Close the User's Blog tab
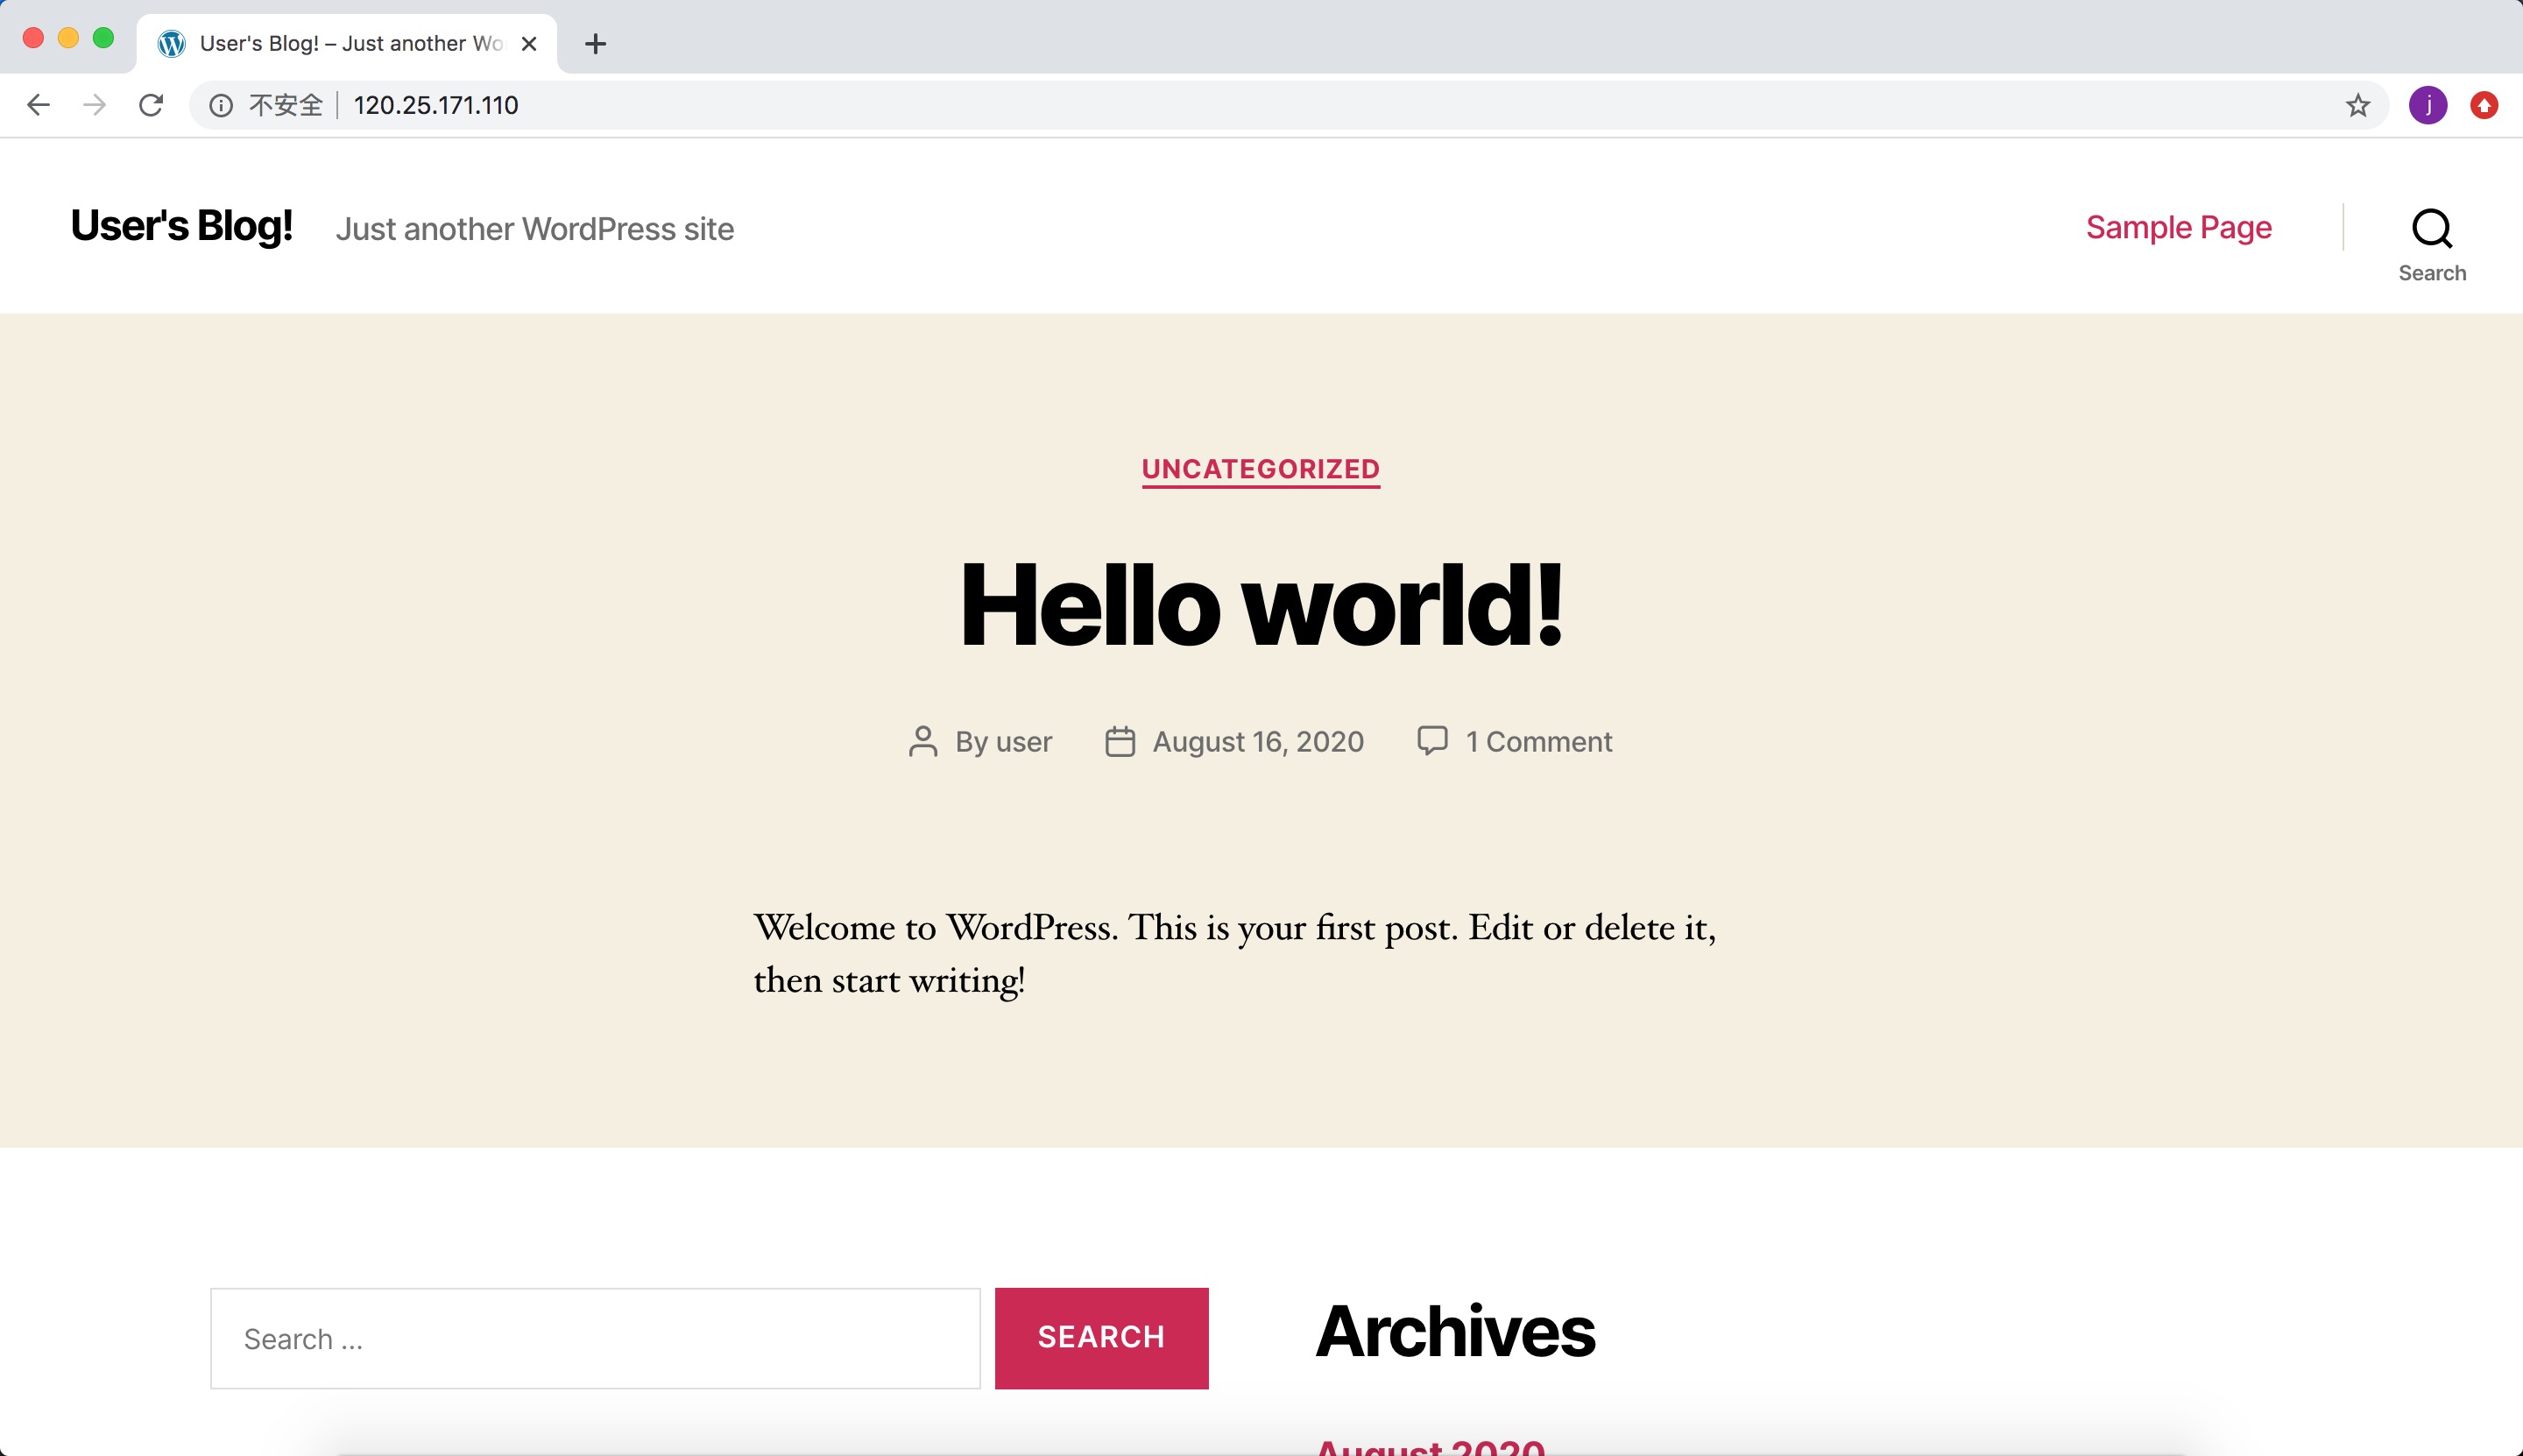The image size is (2523, 1456). click(530, 43)
